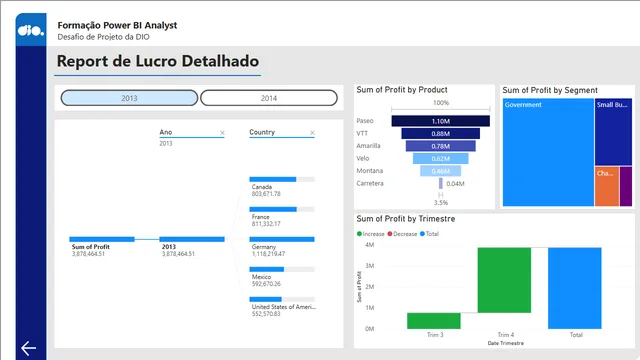
Task: Click the Total legend item
Action: [429, 234]
